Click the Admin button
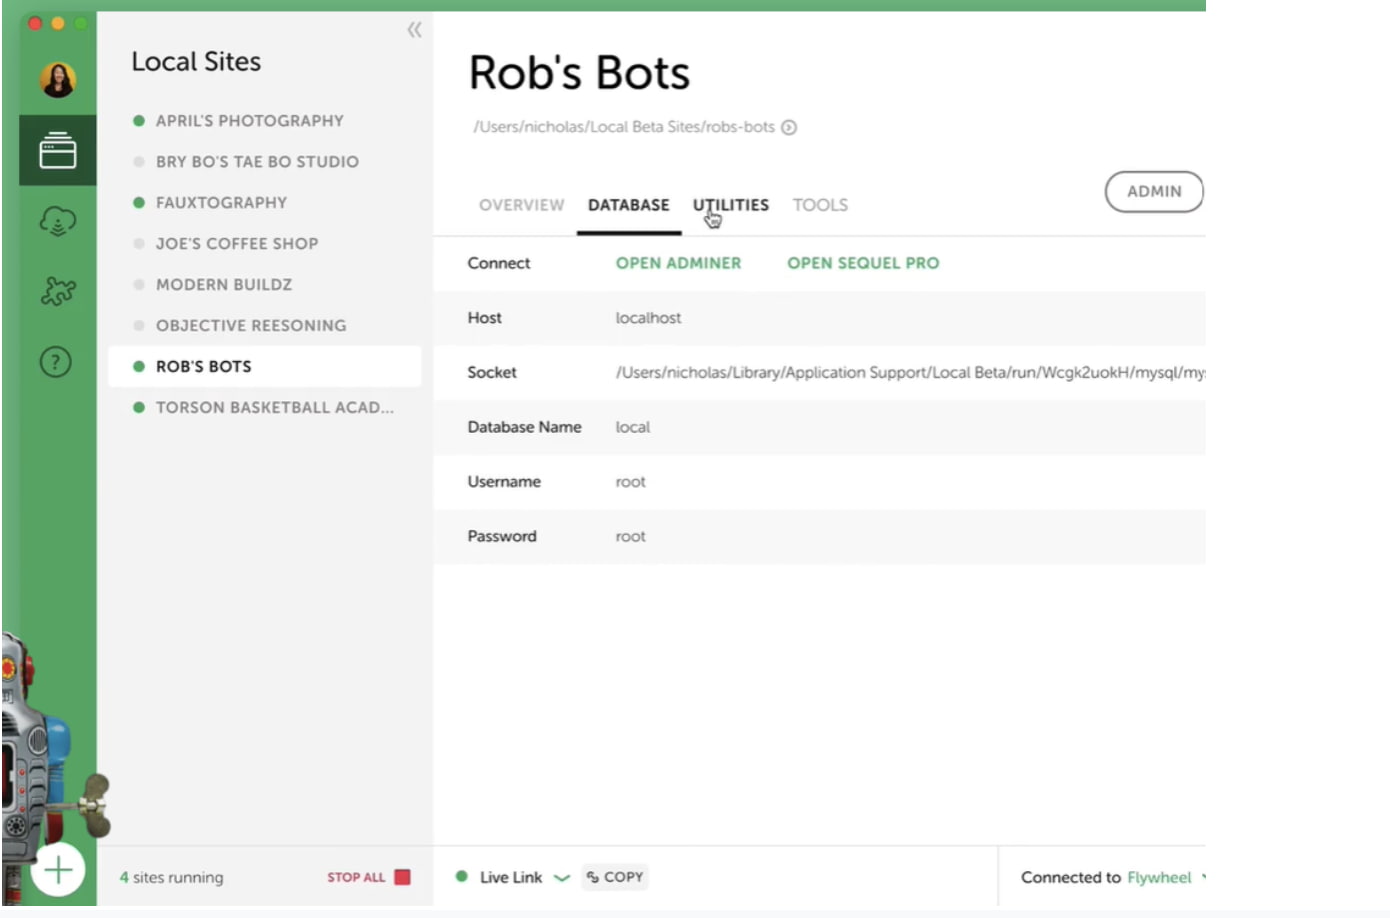The height and width of the screenshot is (918, 1390). (1153, 191)
